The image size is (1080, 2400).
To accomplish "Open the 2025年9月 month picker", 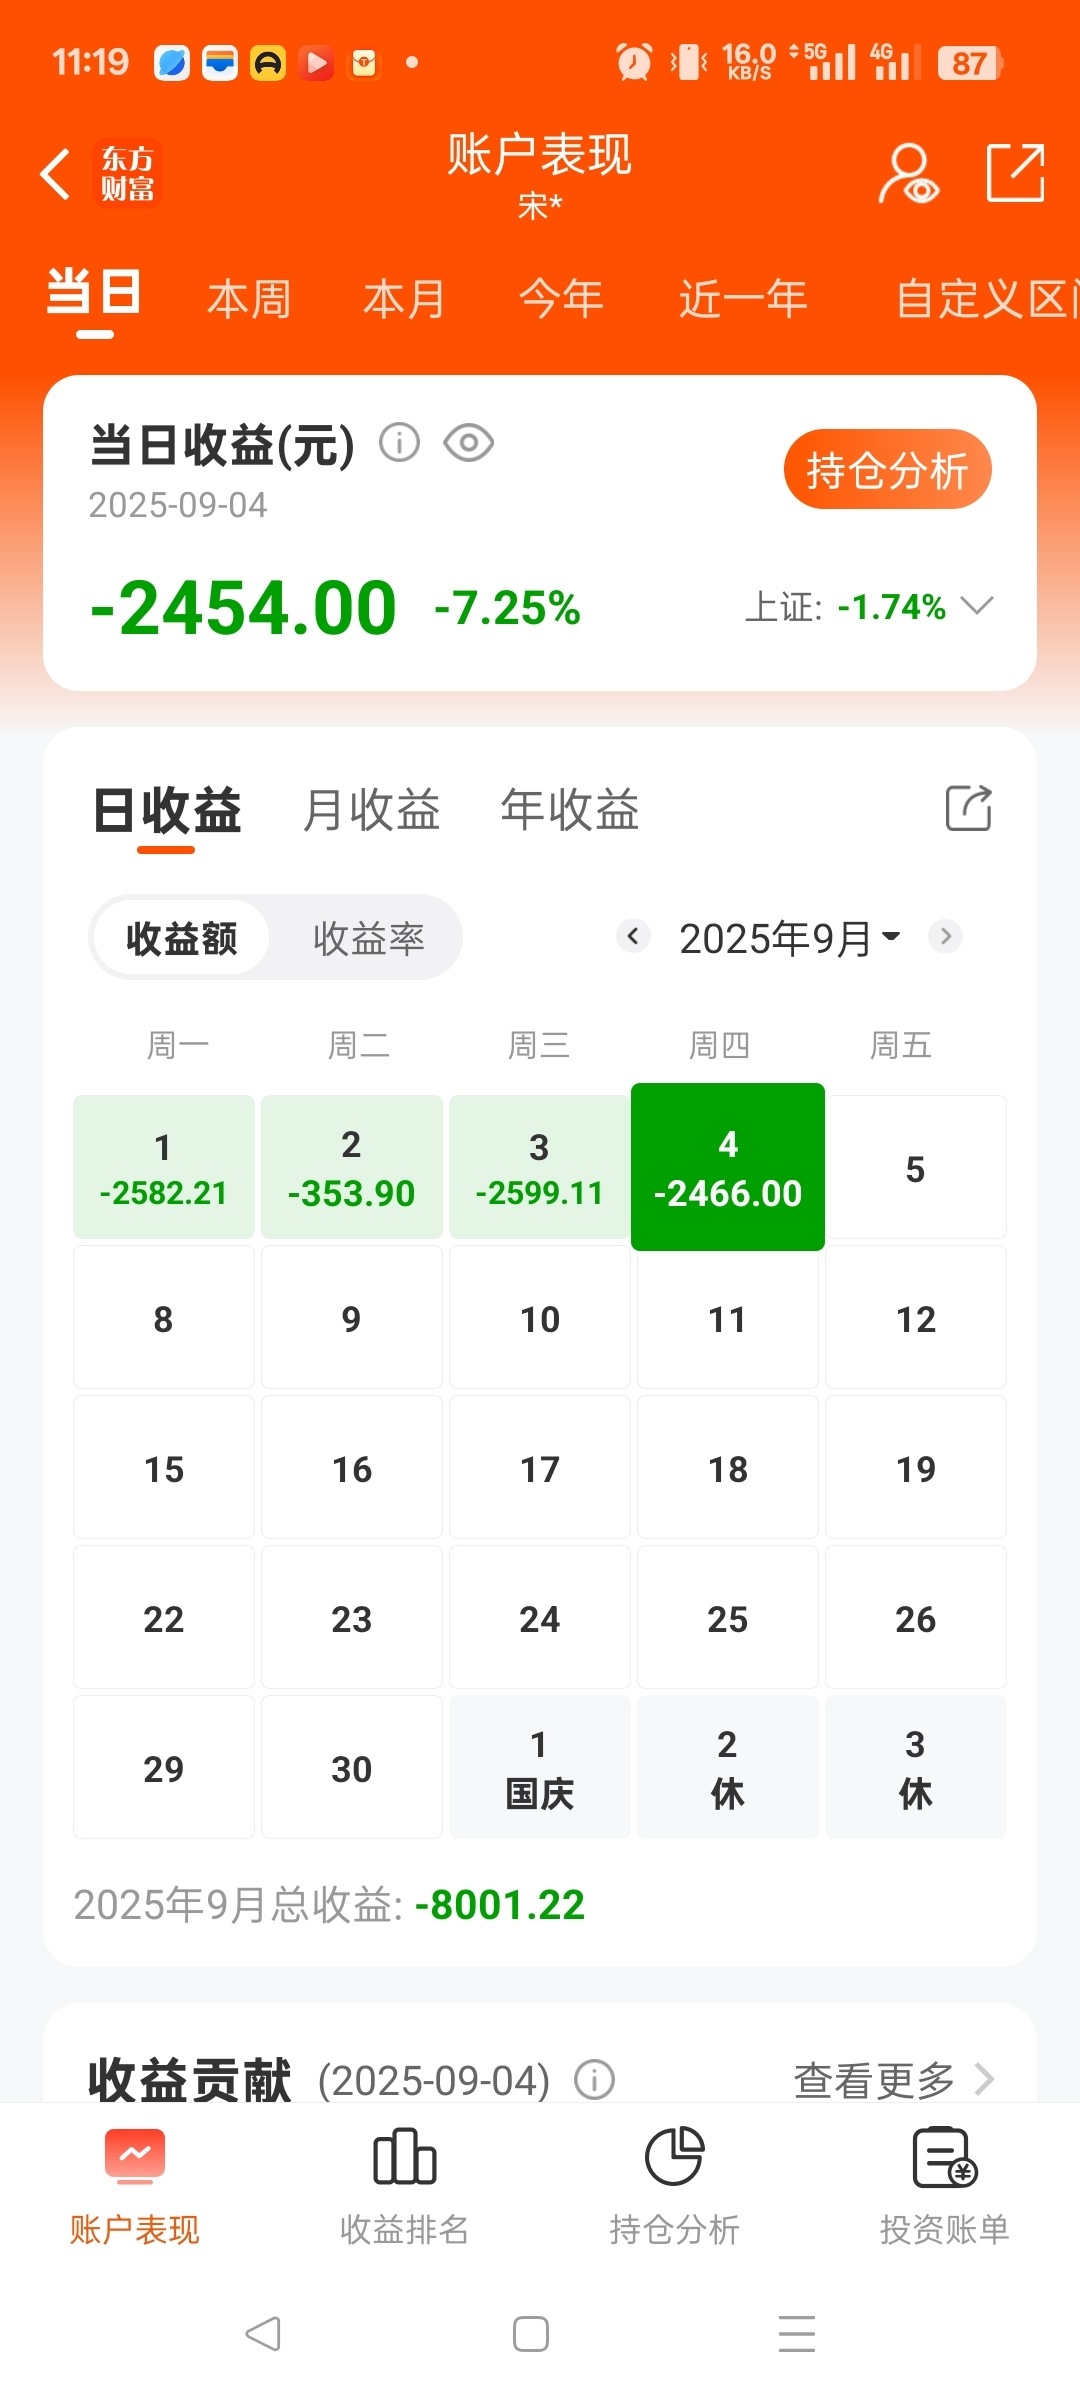I will (x=789, y=938).
